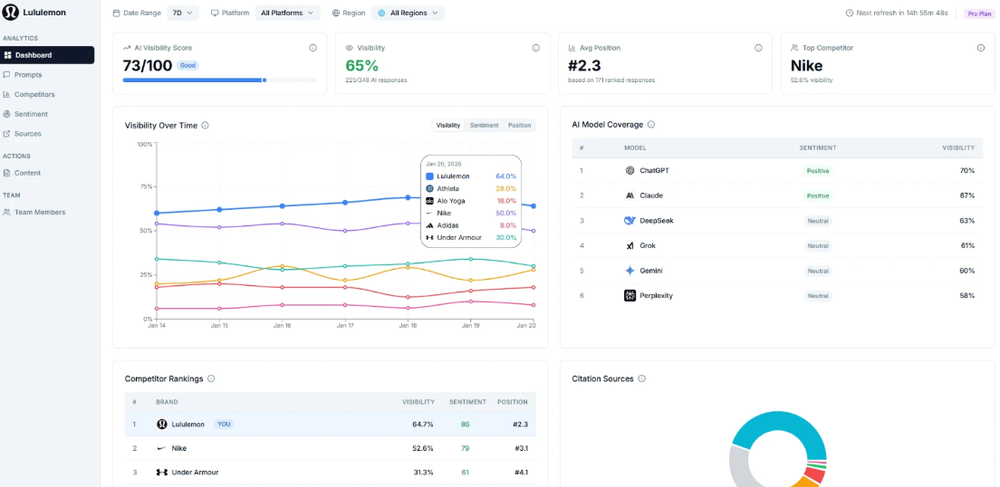The image size is (1000, 487).
Task: Click the Neutral badge in Grok row
Action: click(818, 245)
